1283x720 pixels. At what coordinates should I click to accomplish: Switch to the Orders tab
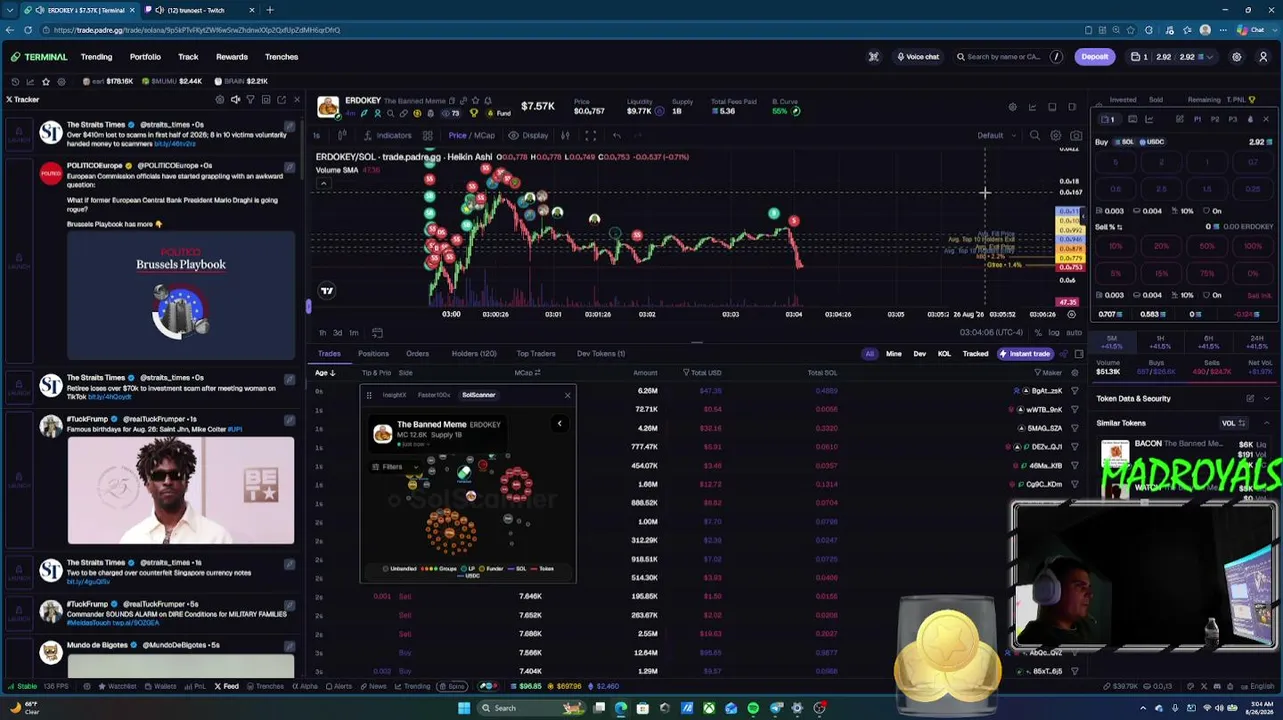417,354
